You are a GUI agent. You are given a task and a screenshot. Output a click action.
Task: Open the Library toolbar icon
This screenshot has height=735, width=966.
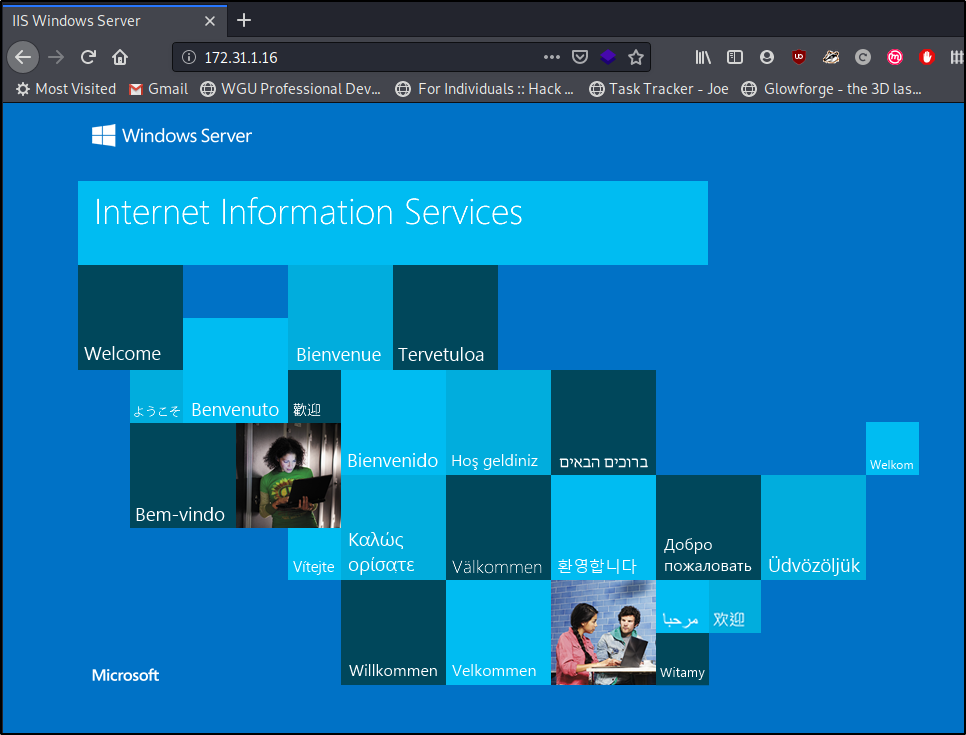coord(703,57)
